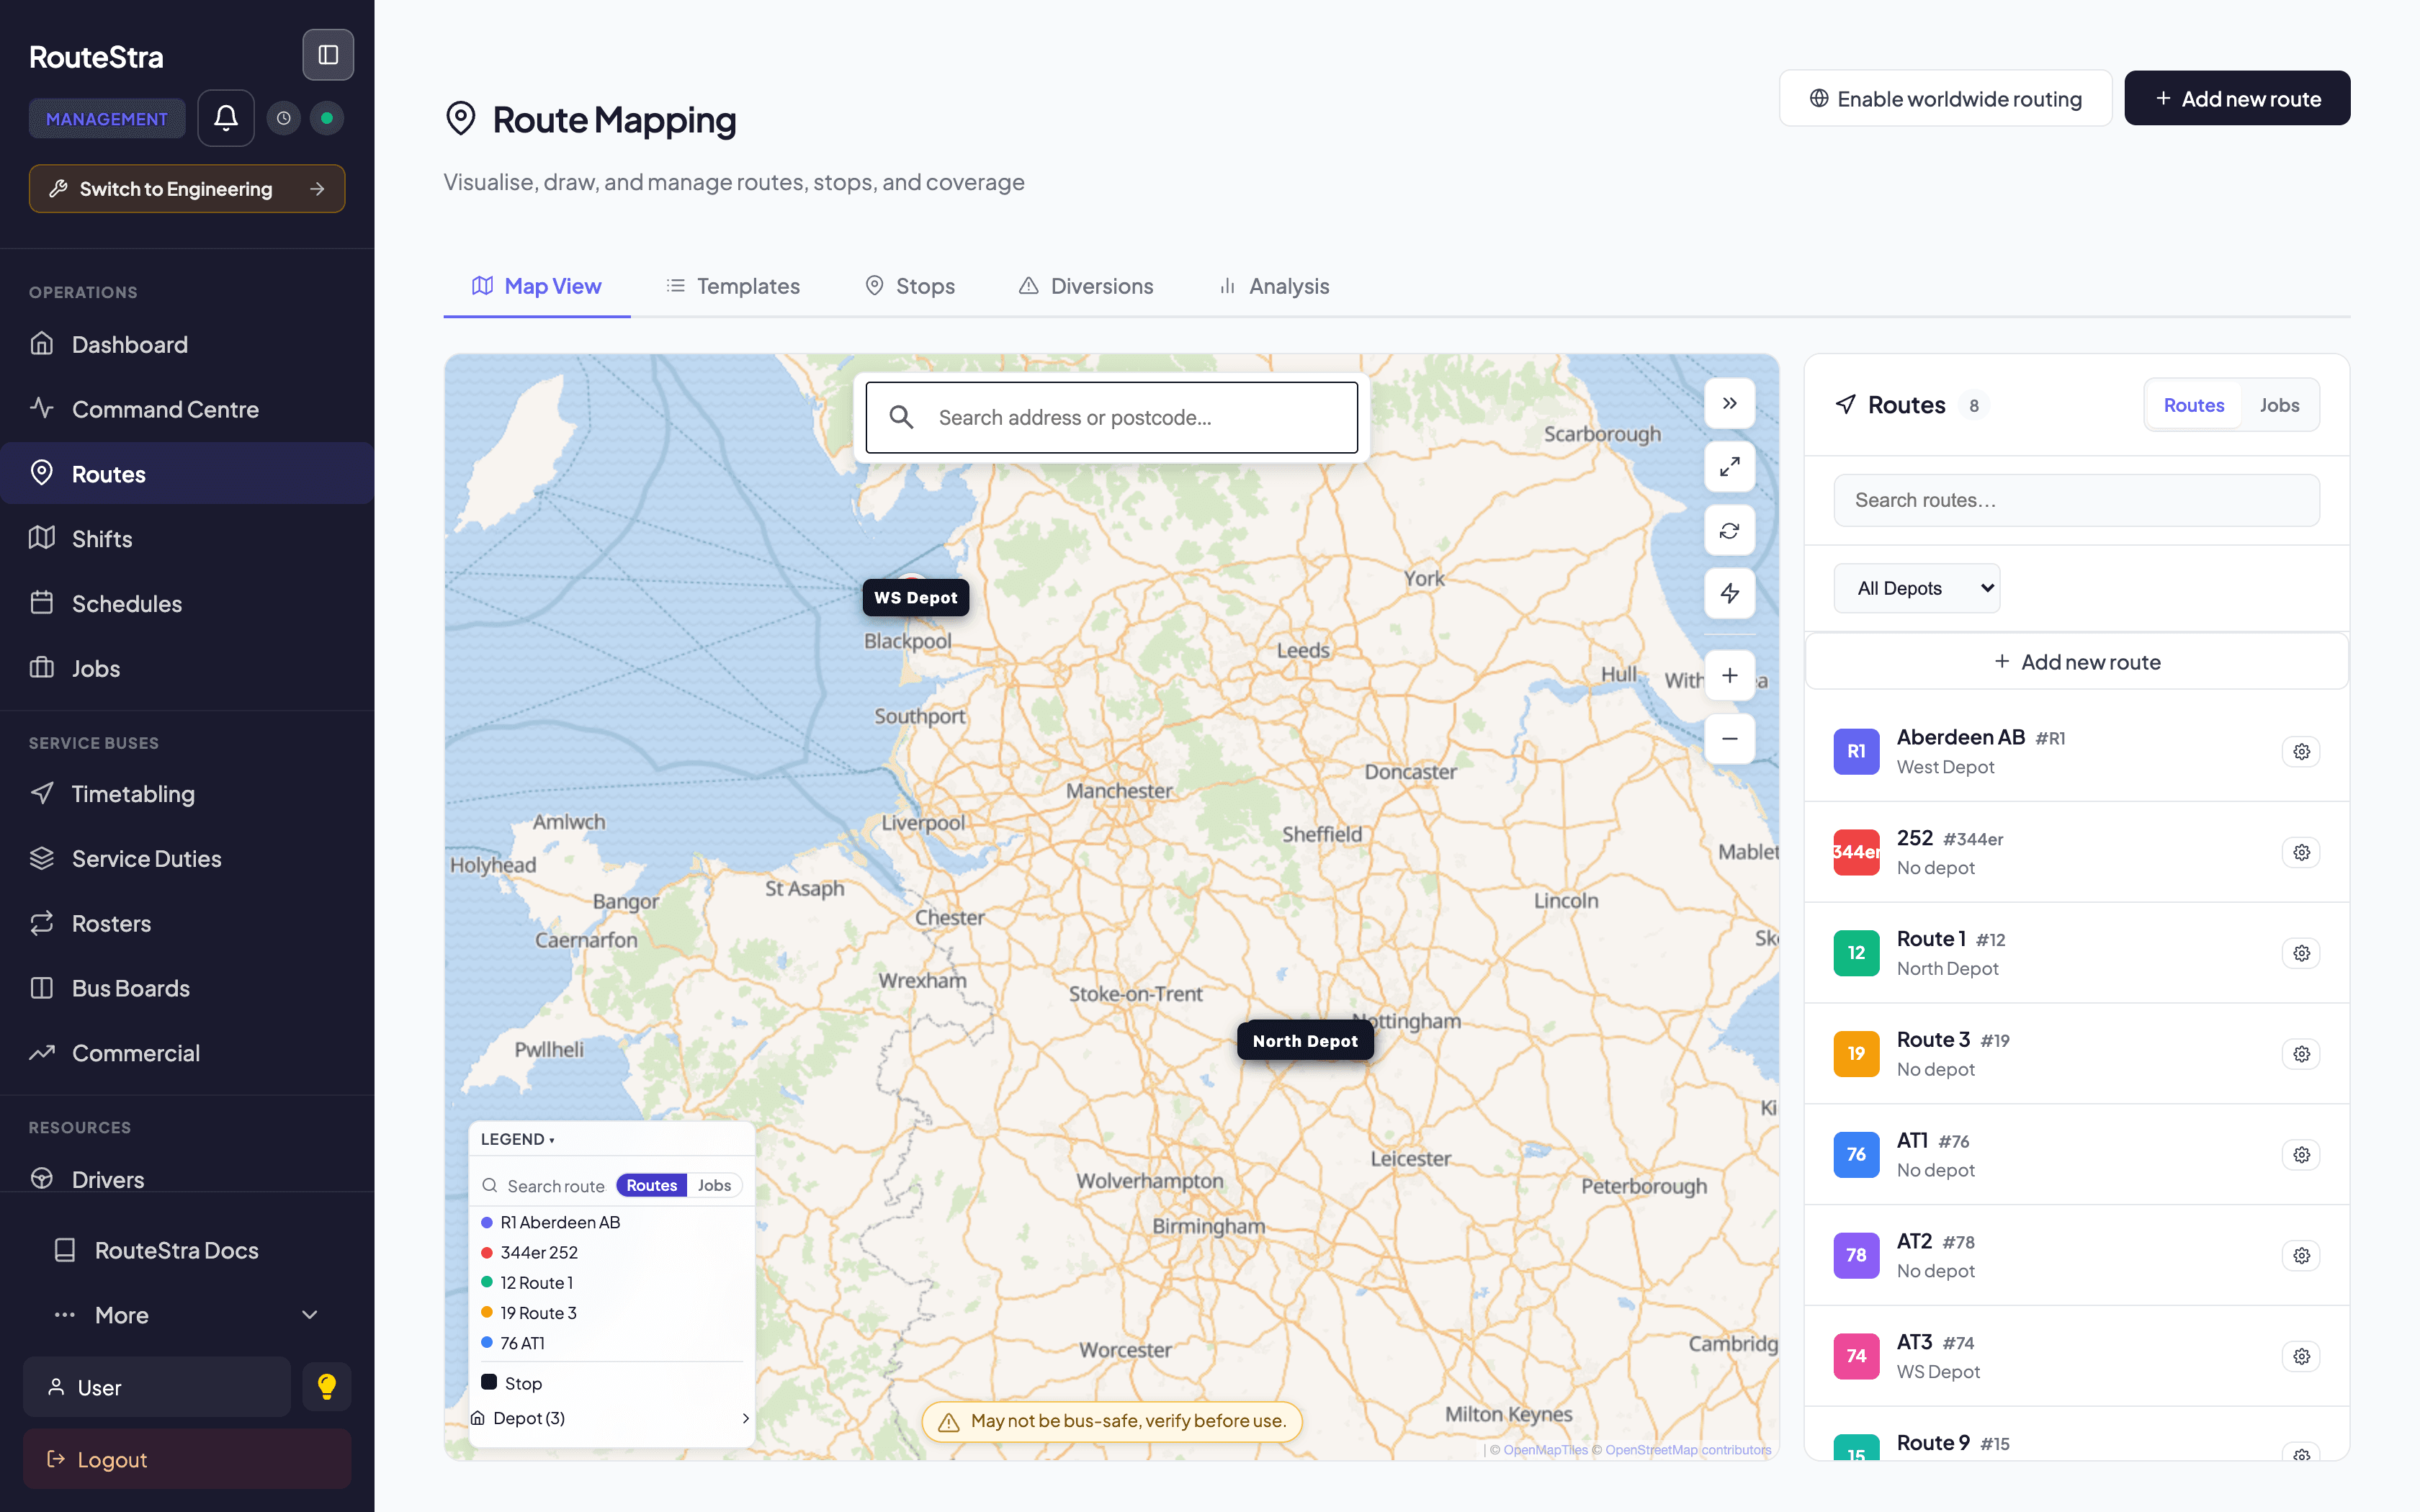Open Timetabling in sidebar

(x=187, y=794)
